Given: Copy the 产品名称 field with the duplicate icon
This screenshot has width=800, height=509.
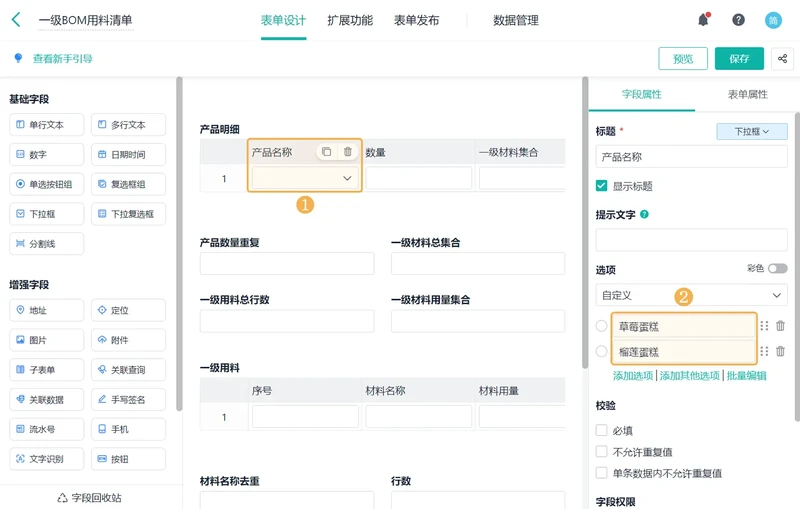Looking at the screenshot, I should [327, 151].
